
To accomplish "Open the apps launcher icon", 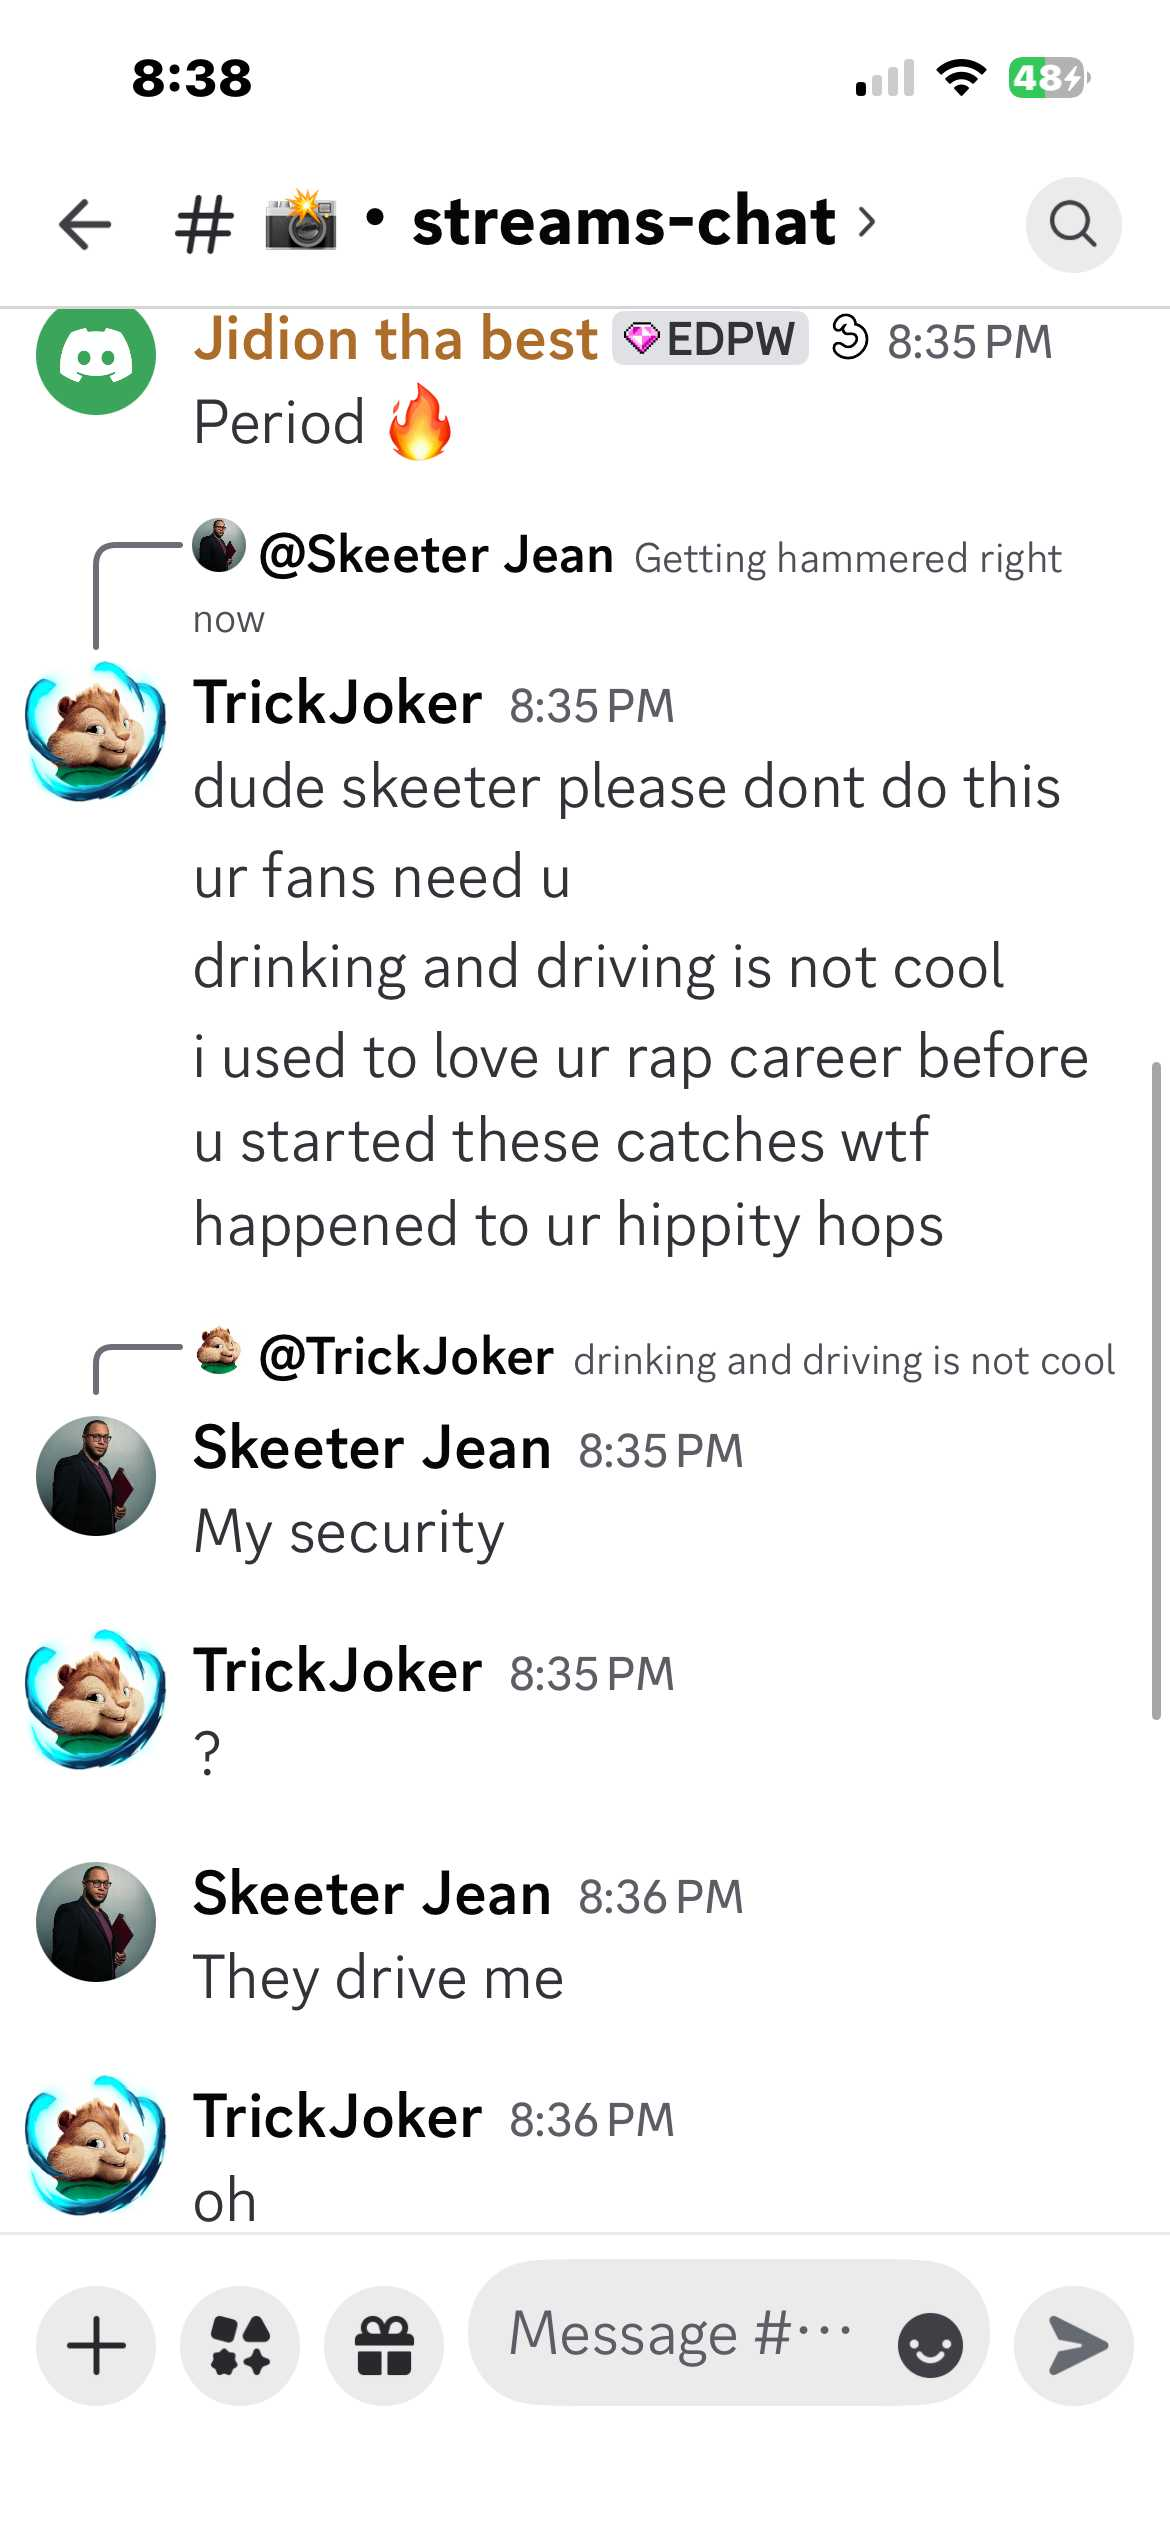I will coord(240,2345).
